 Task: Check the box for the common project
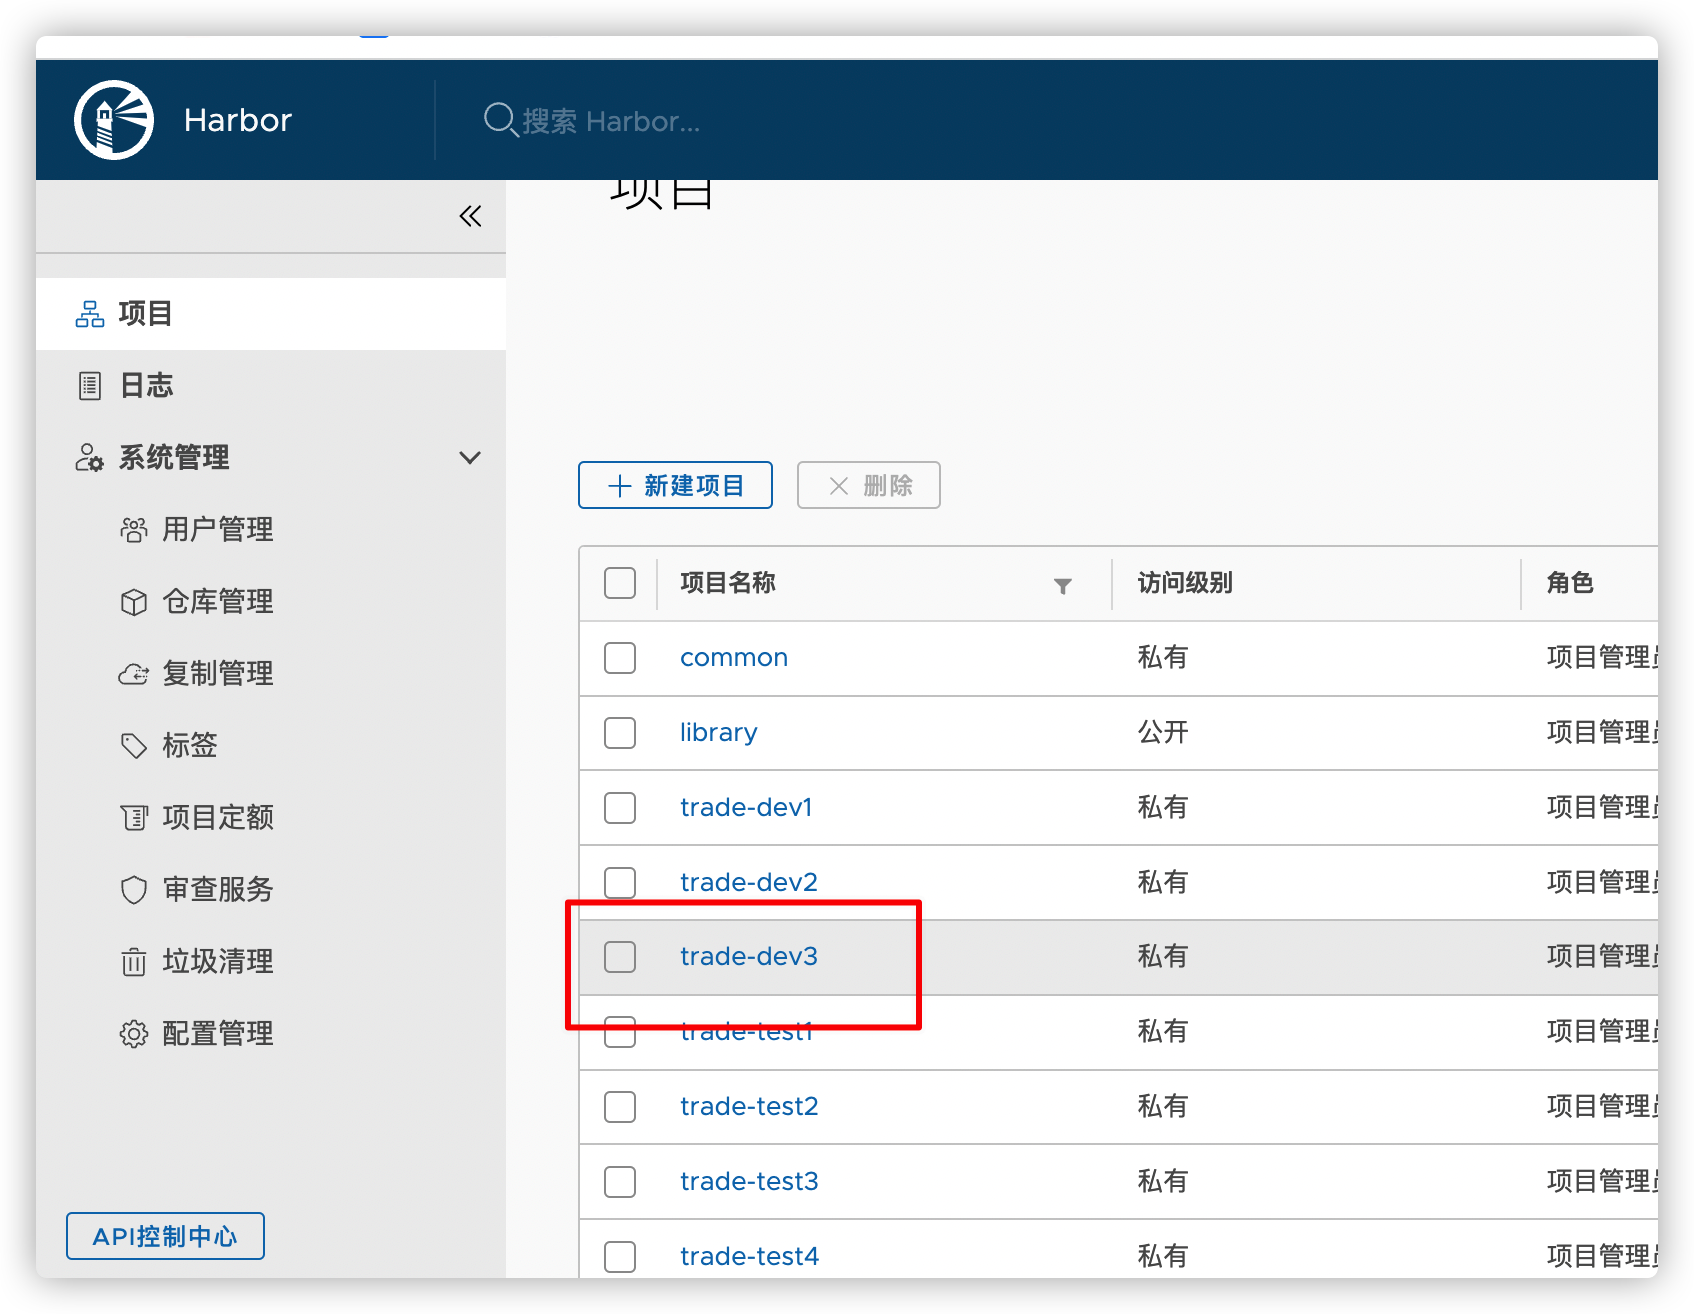click(x=620, y=658)
